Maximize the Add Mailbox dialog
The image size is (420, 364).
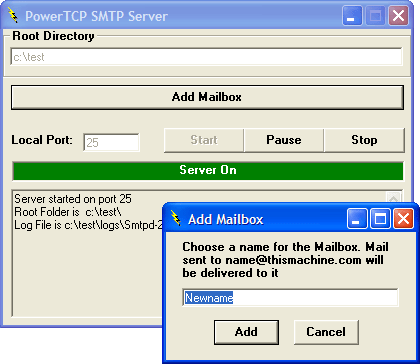point(380,219)
